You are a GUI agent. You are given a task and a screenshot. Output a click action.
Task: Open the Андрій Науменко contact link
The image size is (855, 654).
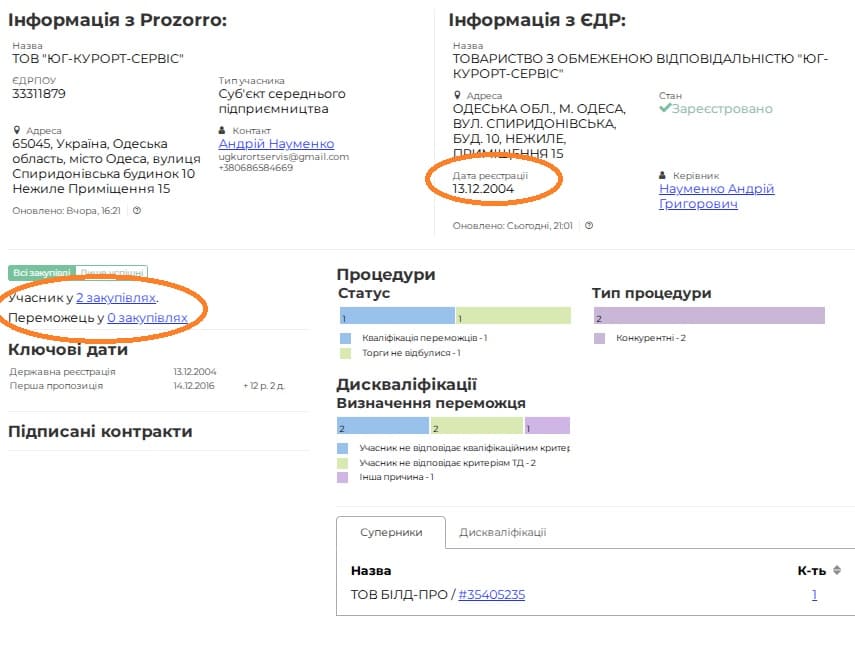pyautogui.click(x=276, y=144)
